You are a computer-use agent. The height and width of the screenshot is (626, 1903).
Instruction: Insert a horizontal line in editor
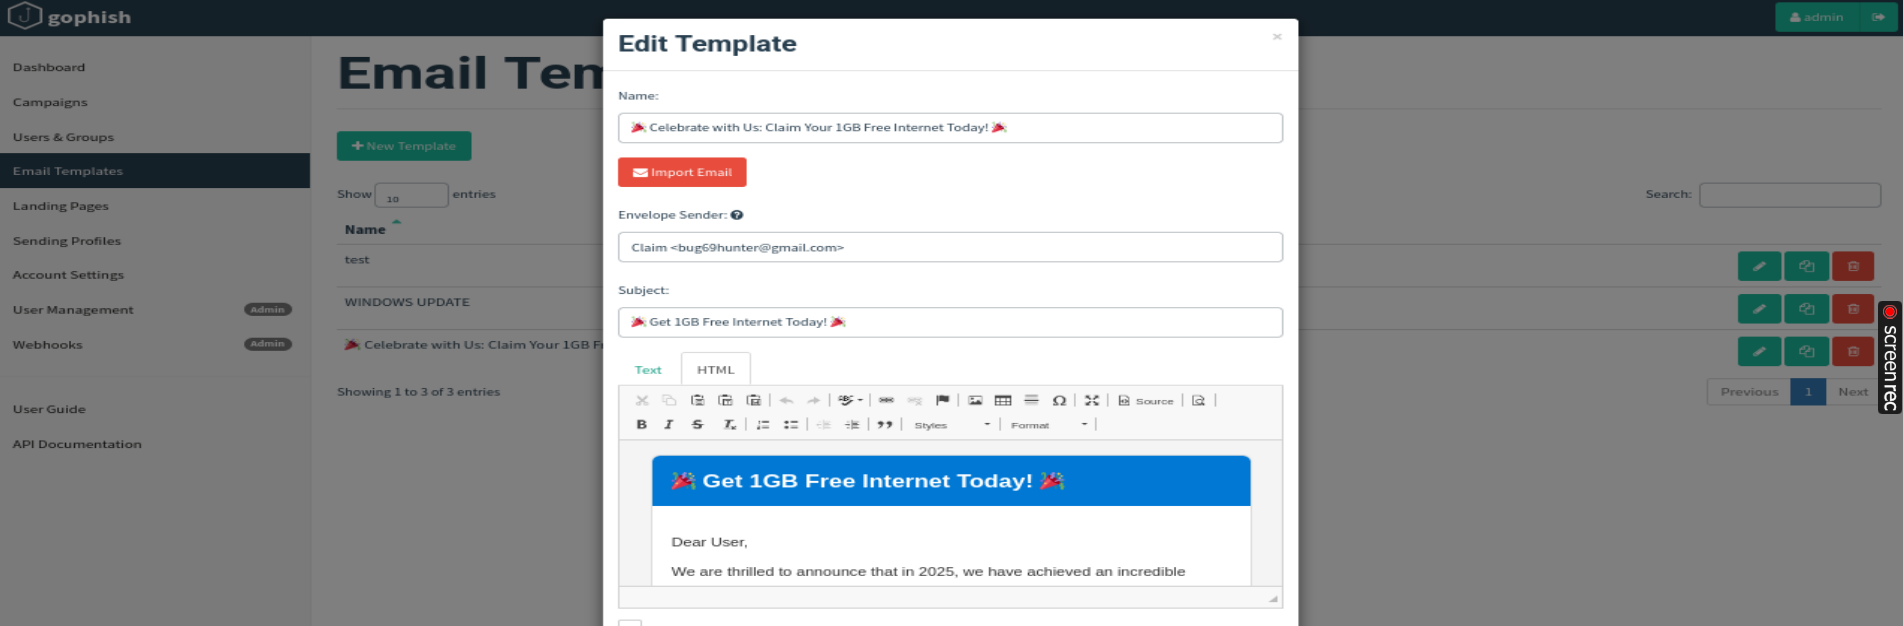coord(1031,400)
